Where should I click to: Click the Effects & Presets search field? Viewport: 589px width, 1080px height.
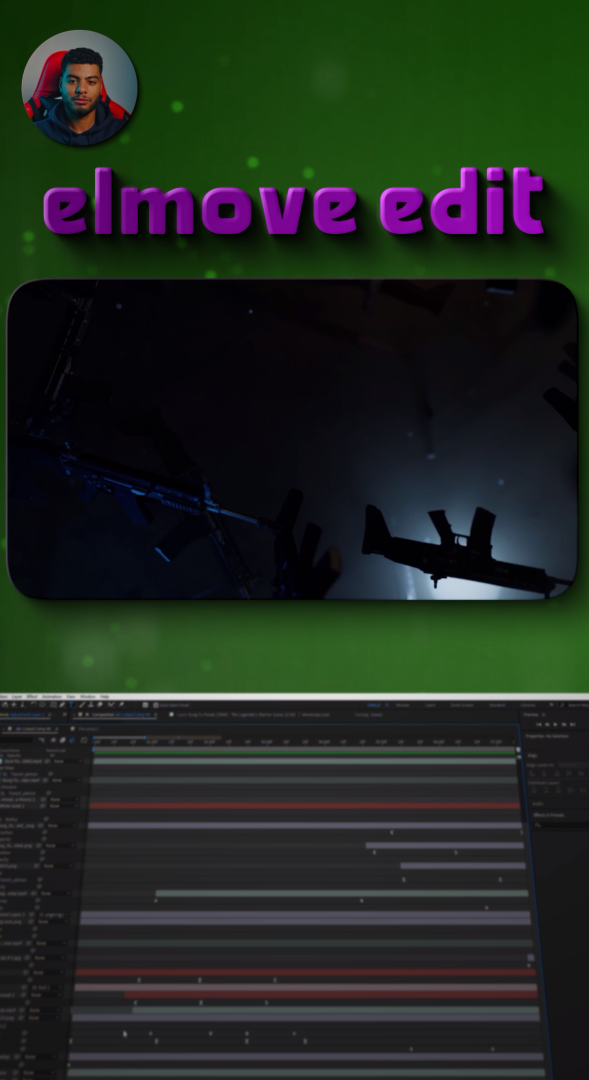point(561,824)
